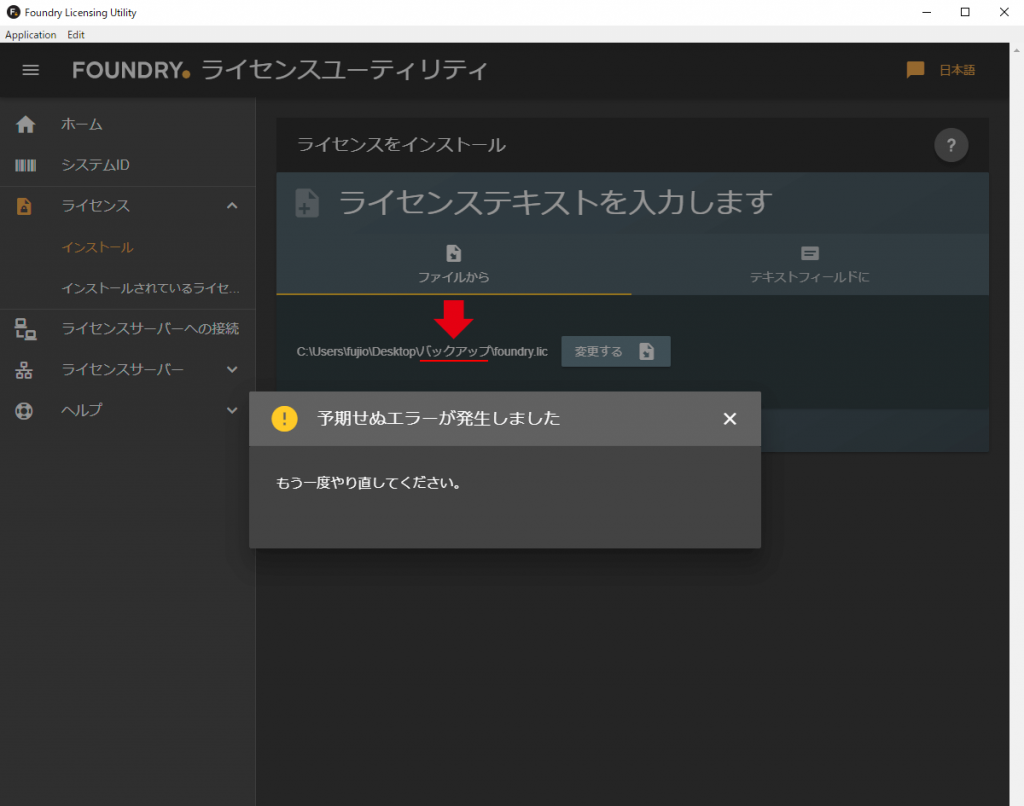Click the error title 予期せぬエラーが発生しました
The image size is (1024, 806).
click(x=438, y=419)
